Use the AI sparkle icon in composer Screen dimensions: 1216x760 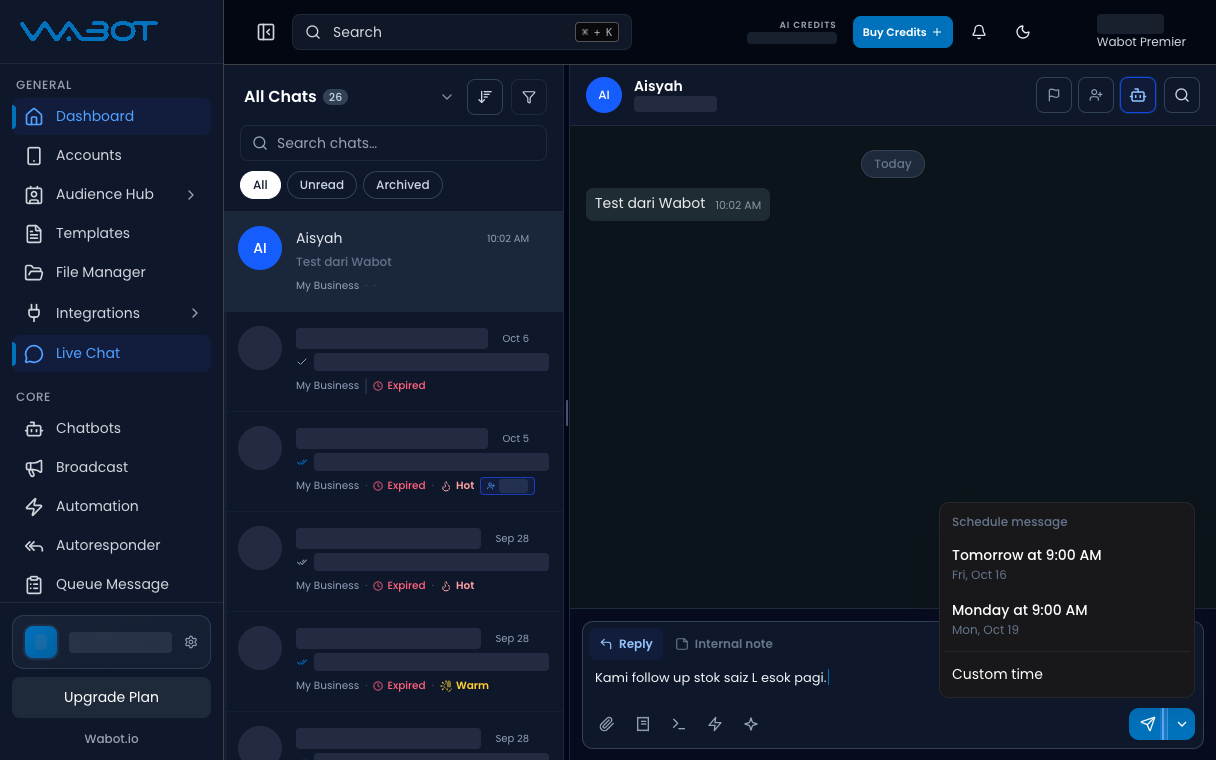tap(751, 724)
